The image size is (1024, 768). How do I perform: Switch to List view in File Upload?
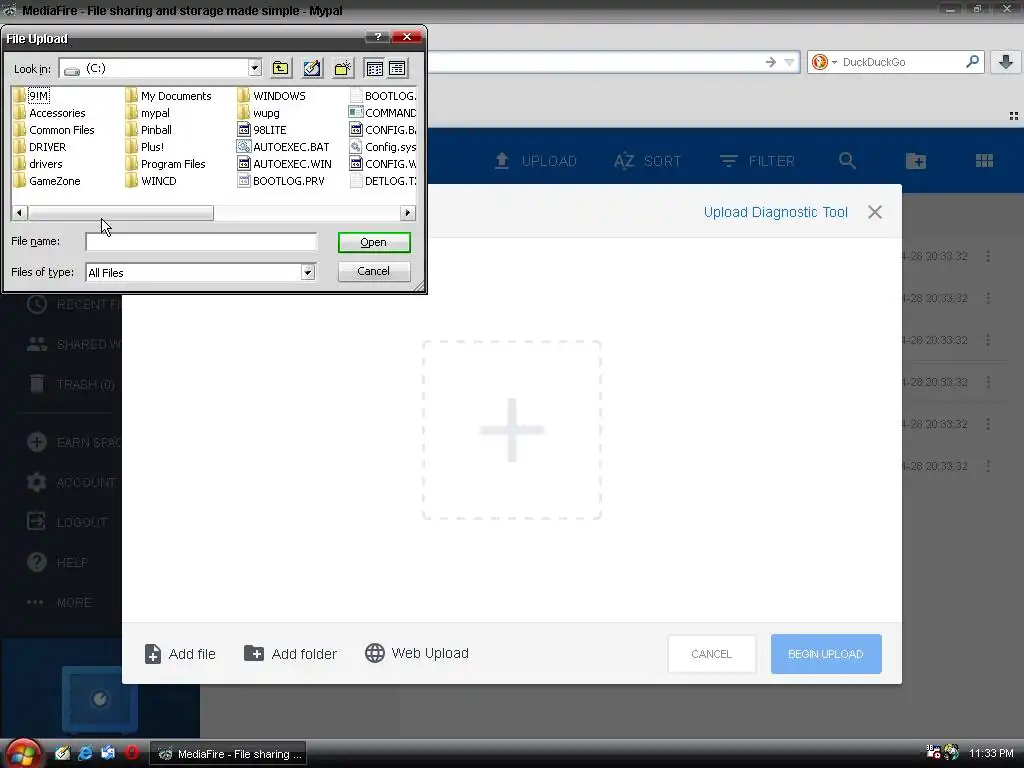[374, 68]
